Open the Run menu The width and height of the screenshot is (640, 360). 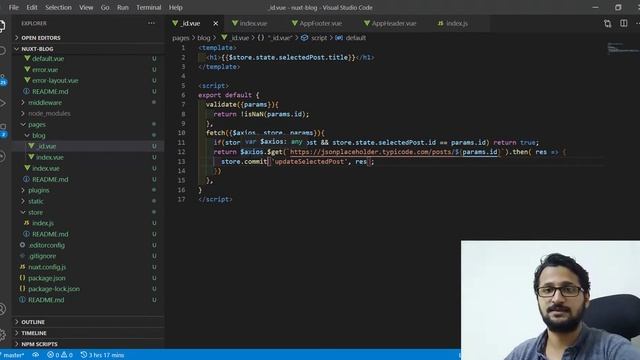coord(122,7)
